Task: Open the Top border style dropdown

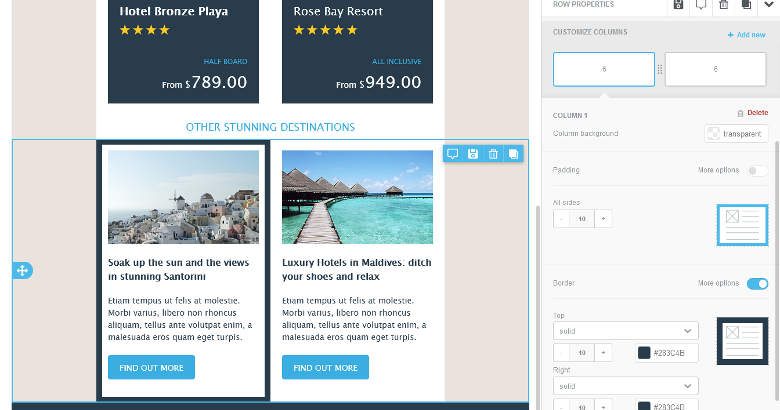Action: 626,331
